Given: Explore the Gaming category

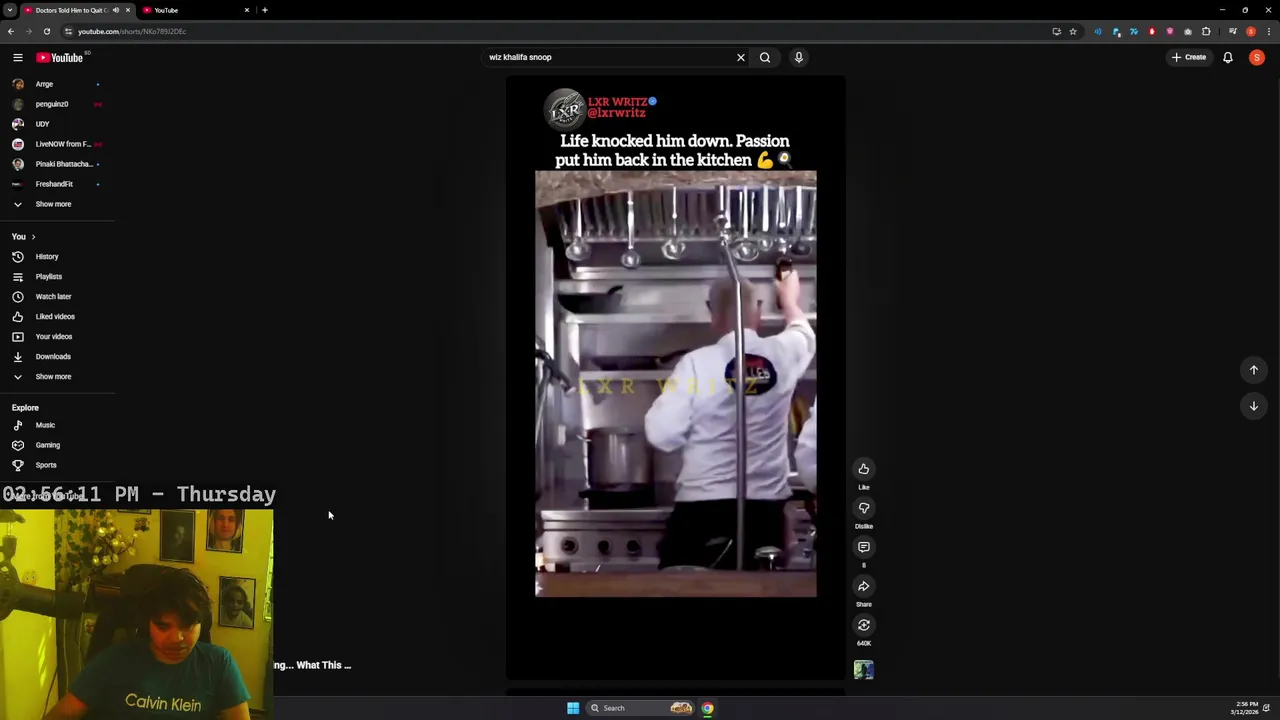Looking at the screenshot, I should coord(57,445).
